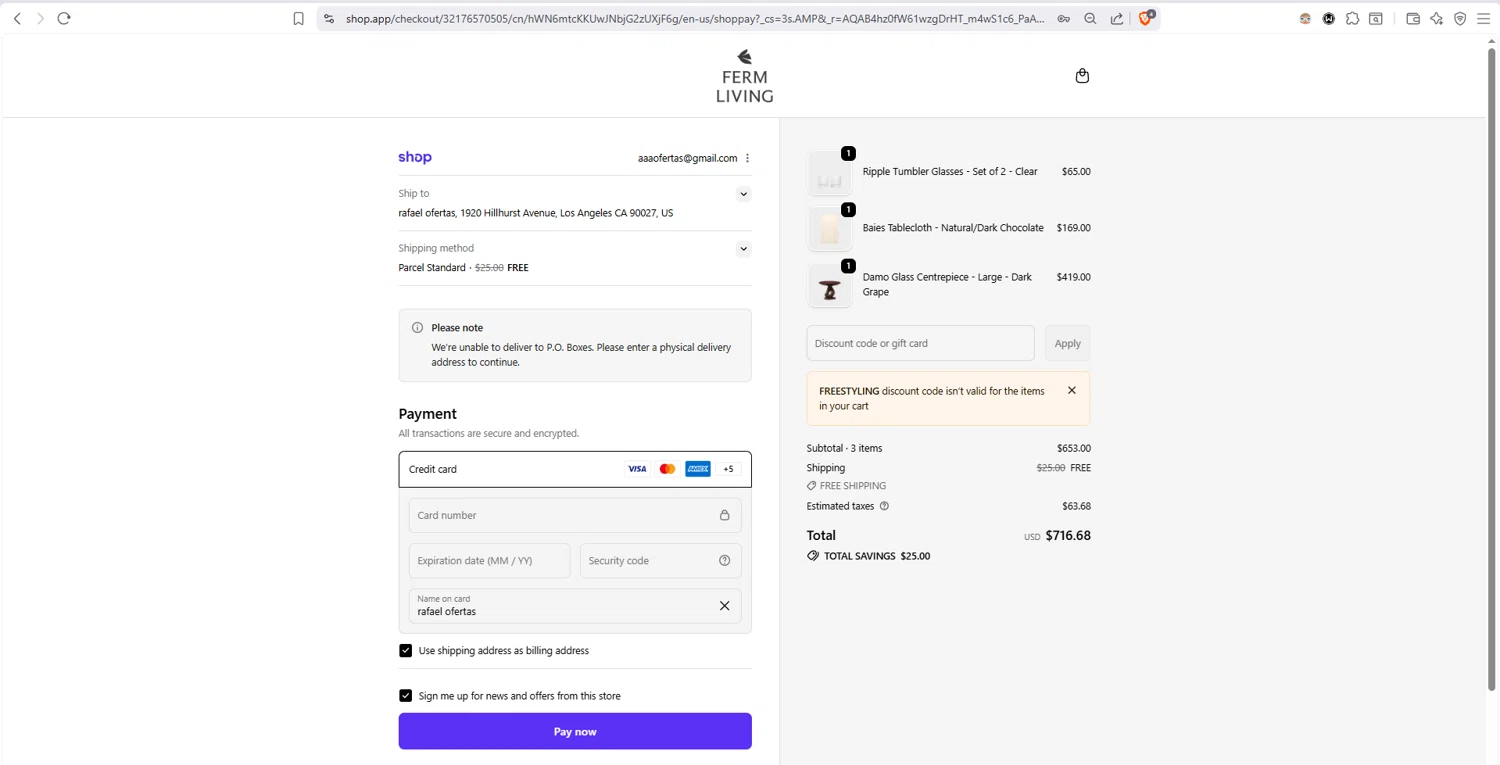
Task: Click the Estimated taxes $63.68 value
Action: click(x=1076, y=506)
